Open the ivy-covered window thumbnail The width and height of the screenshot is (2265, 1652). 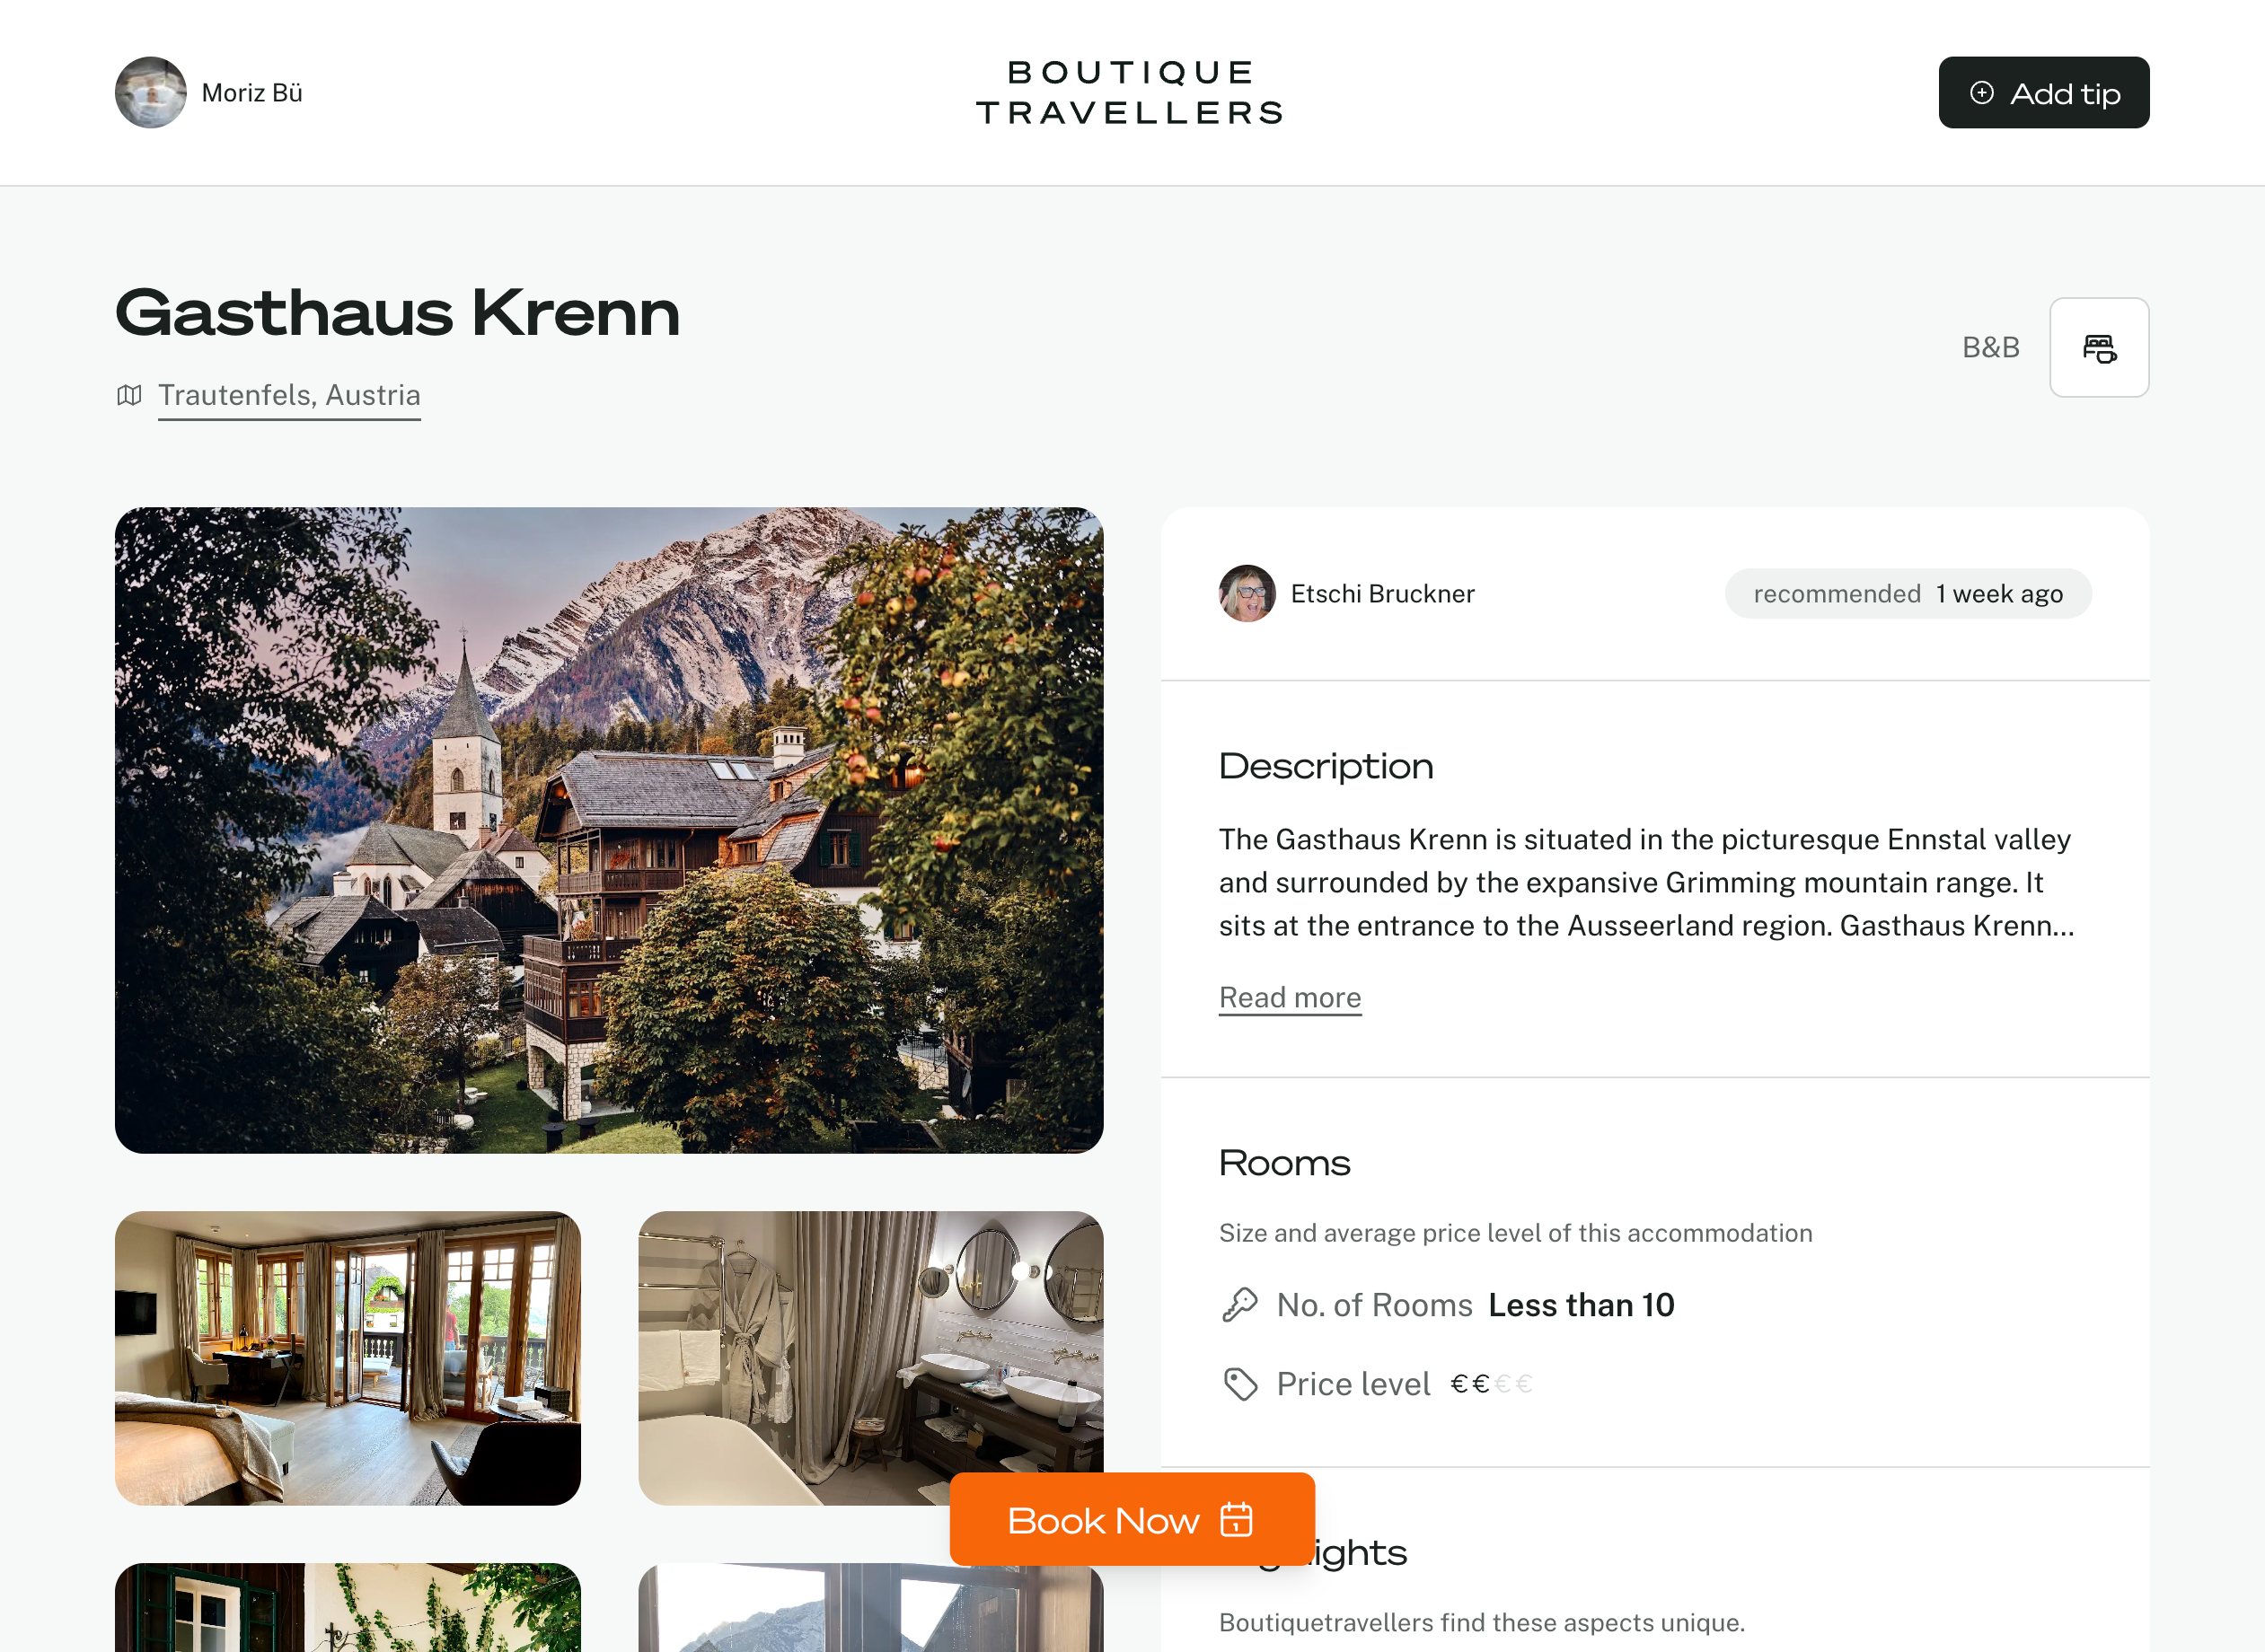[x=348, y=1607]
